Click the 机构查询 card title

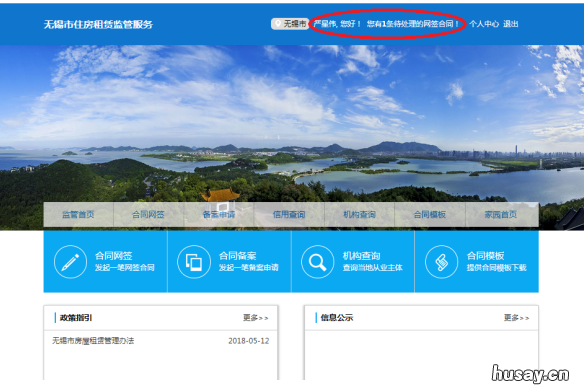click(361, 256)
